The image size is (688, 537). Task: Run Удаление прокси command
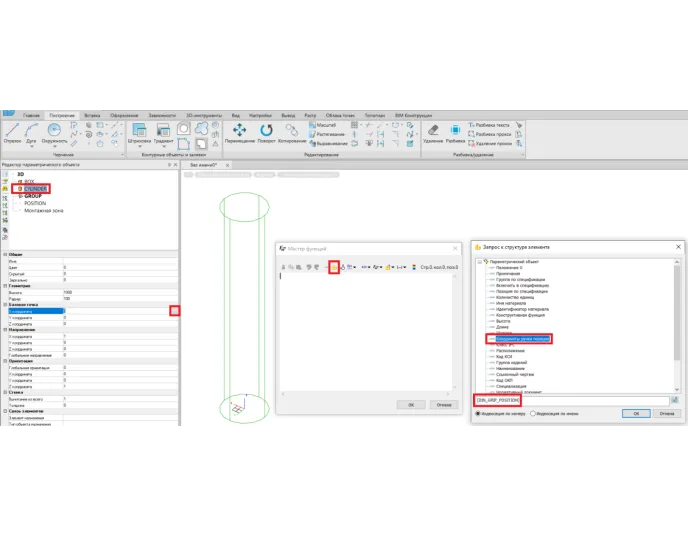click(x=490, y=143)
